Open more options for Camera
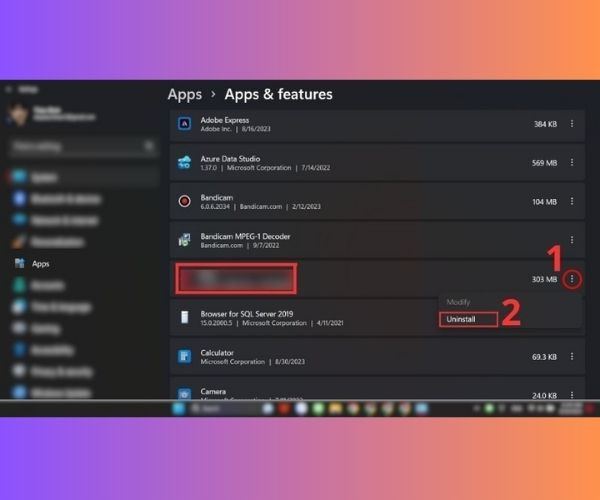Screen dimensions: 600x500 click(x=572, y=394)
